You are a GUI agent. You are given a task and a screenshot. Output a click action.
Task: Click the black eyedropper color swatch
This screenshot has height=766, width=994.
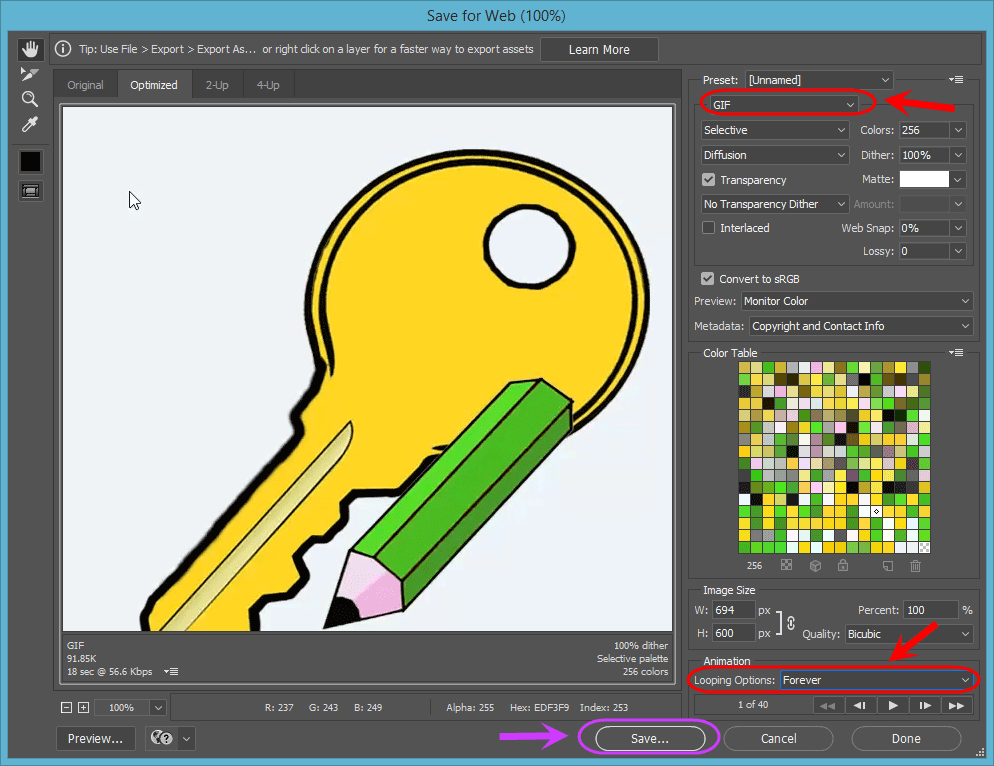coord(30,161)
